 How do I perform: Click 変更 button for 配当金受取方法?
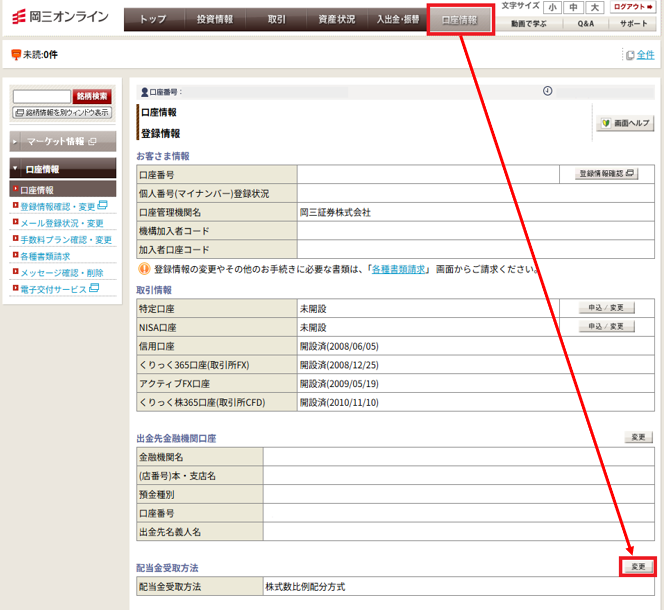(637, 566)
